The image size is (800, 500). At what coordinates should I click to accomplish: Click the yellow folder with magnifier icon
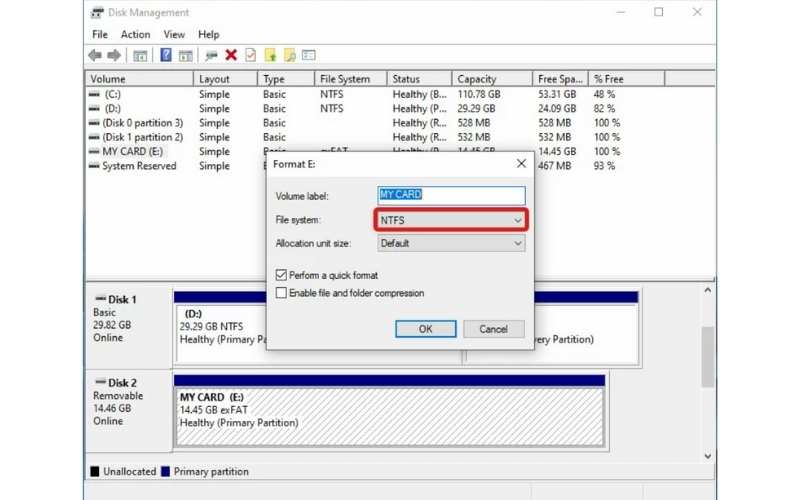click(x=290, y=55)
